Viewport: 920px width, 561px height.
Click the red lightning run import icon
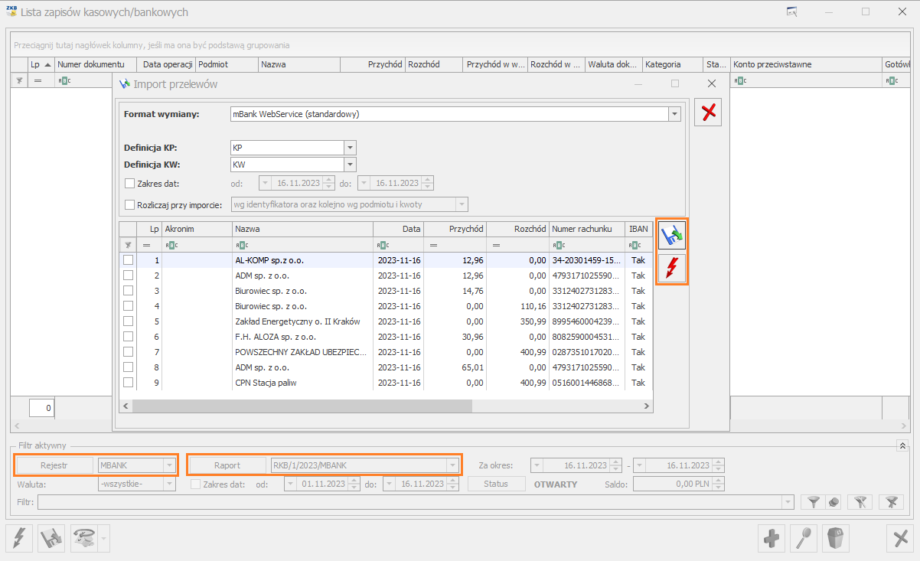coord(672,268)
